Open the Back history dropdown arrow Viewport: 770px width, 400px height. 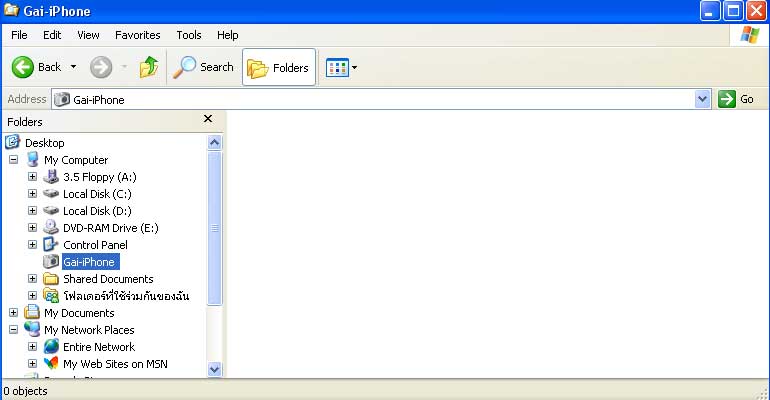73,67
